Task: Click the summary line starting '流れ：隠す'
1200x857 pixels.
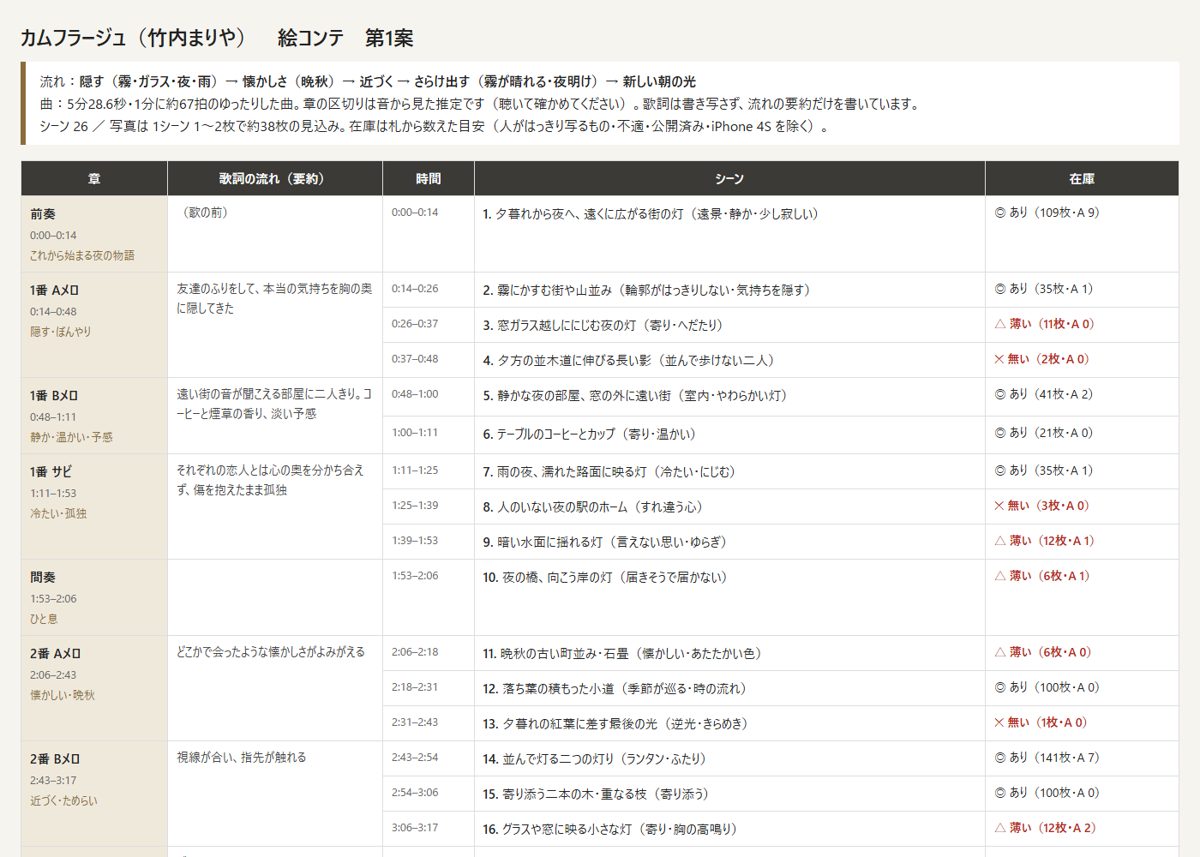Action: pyautogui.click(x=368, y=81)
